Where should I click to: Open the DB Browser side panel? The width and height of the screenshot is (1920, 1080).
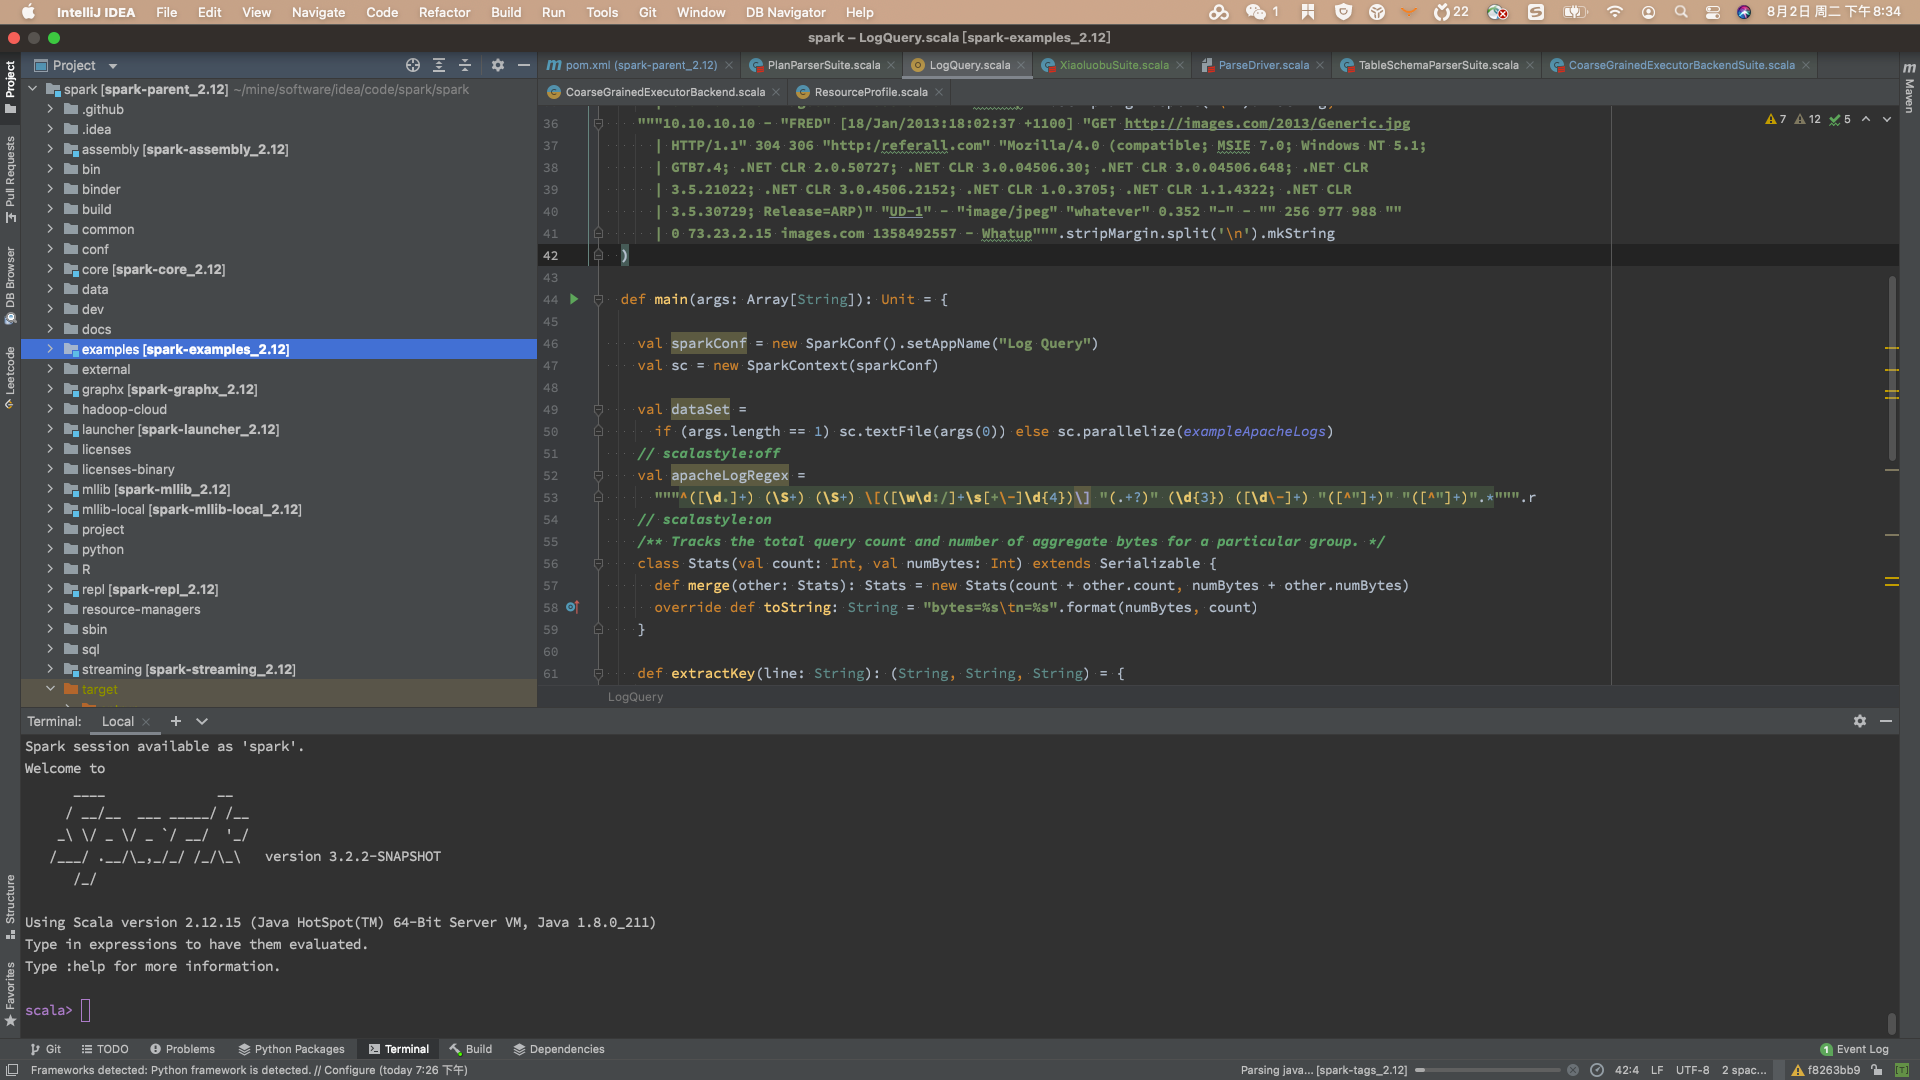coord(10,285)
